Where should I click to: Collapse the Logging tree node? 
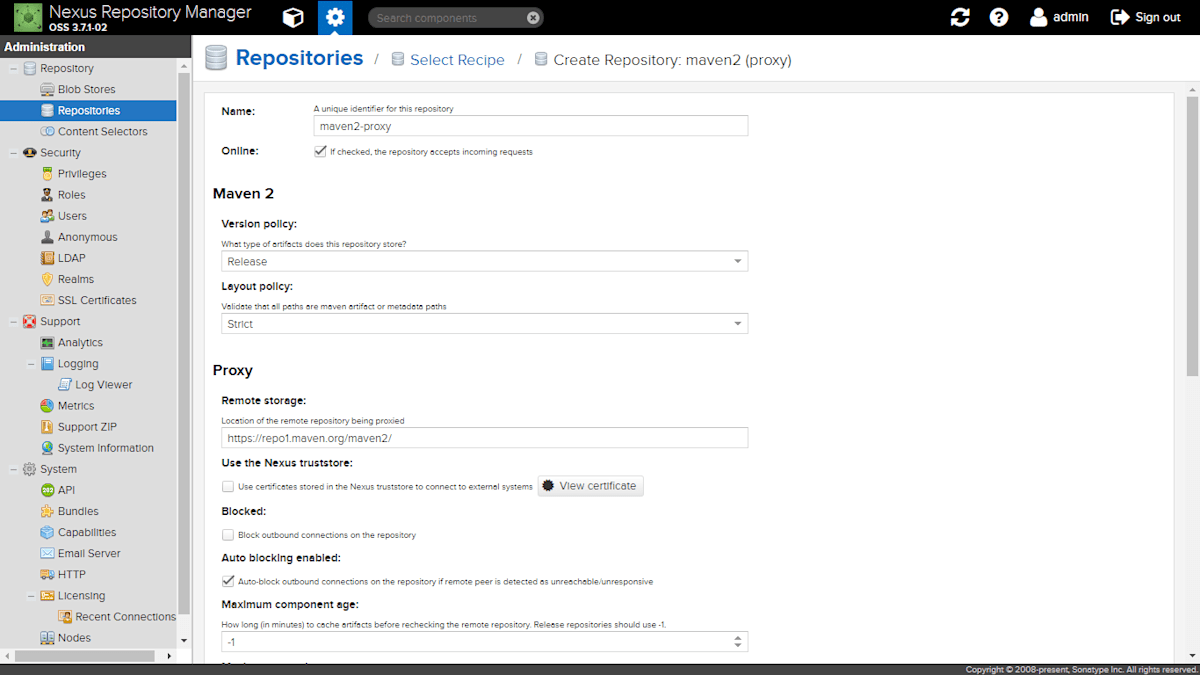coord(31,364)
